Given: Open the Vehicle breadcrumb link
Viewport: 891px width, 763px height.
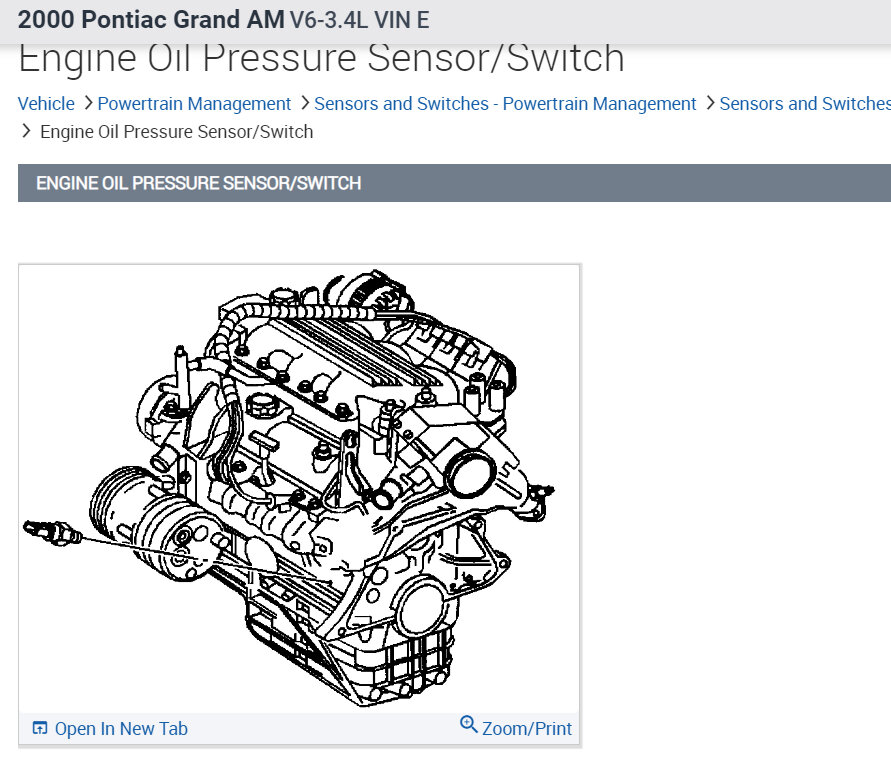Looking at the screenshot, I should [x=46, y=103].
